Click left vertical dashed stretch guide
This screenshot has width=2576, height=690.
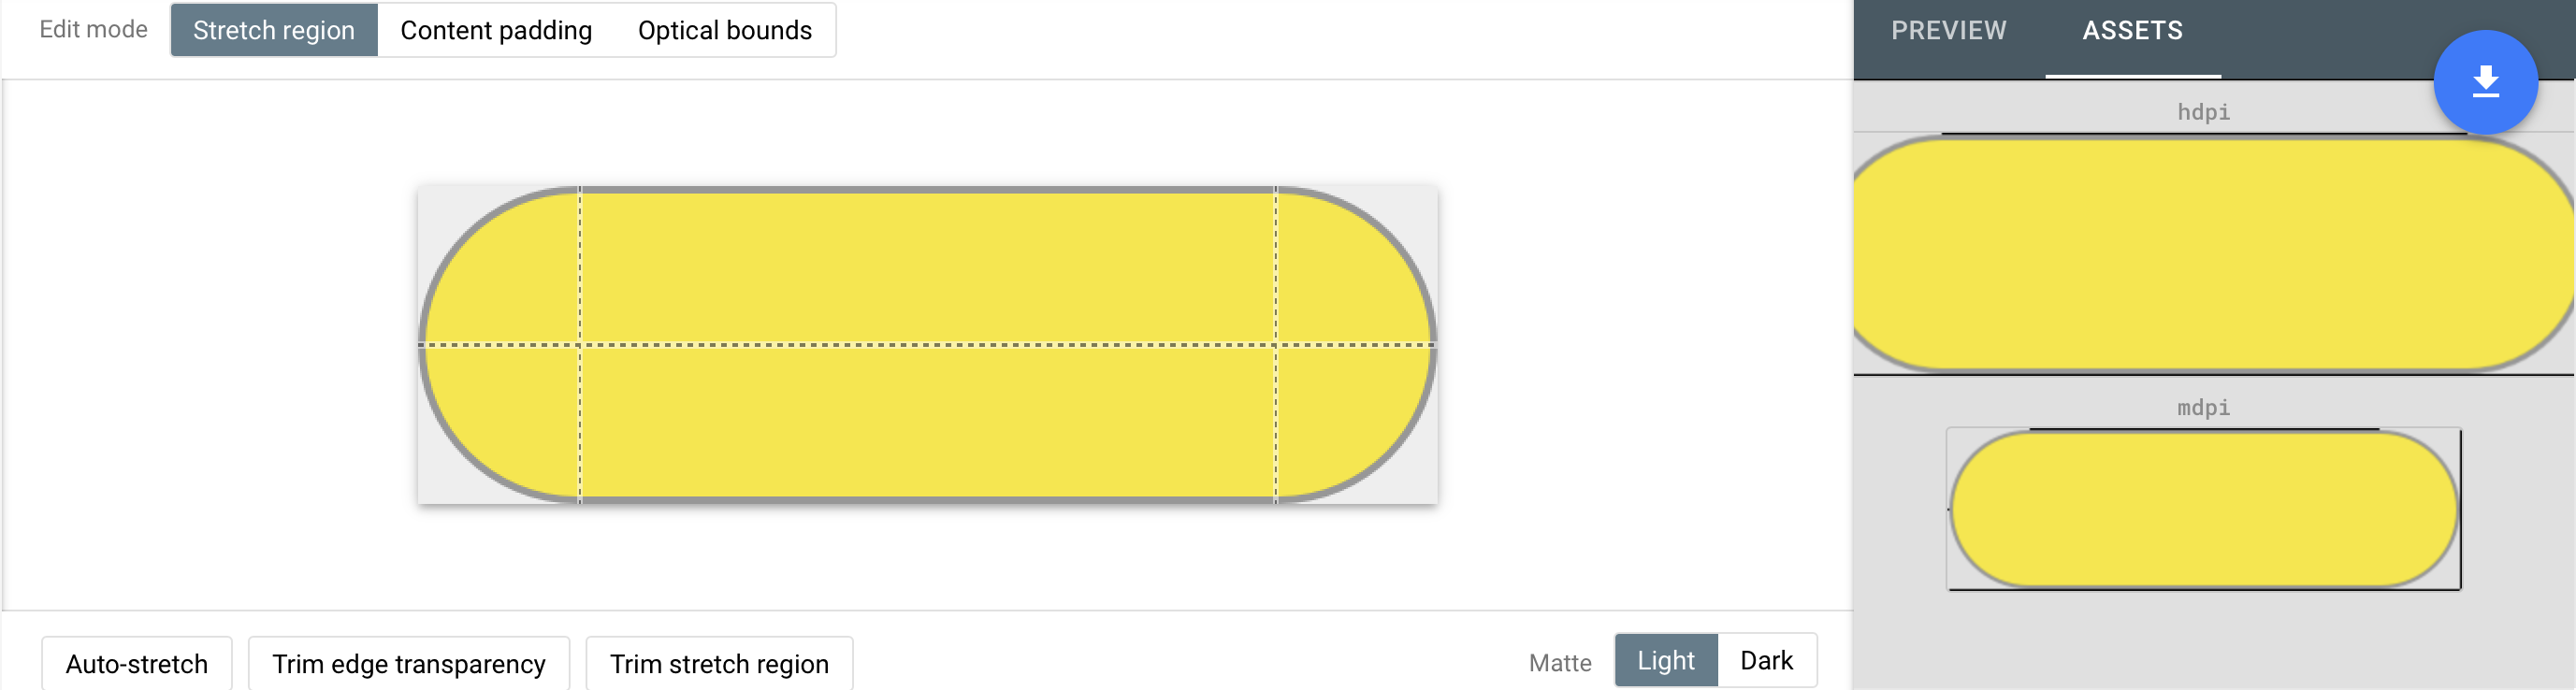(x=580, y=345)
